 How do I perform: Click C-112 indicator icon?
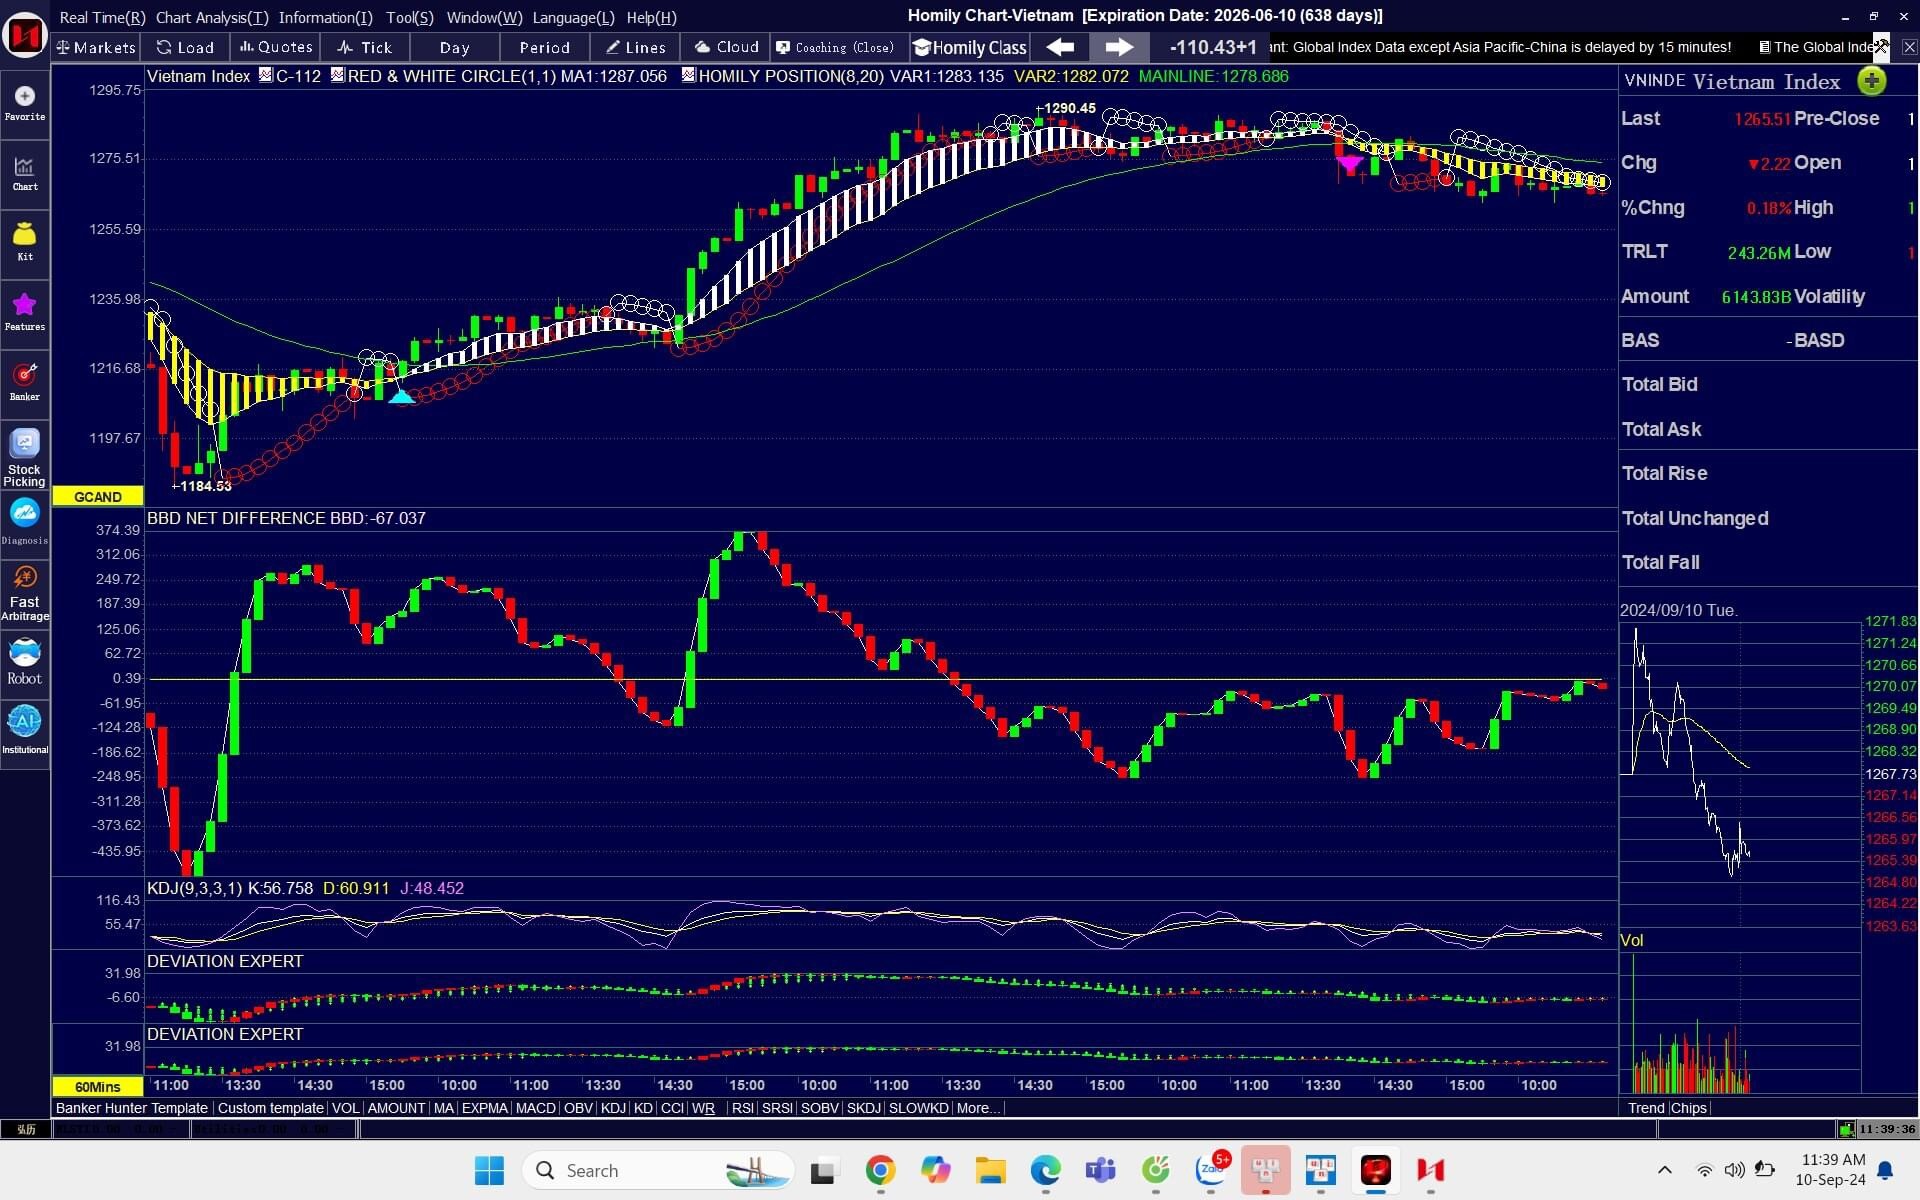pos(265,75)
